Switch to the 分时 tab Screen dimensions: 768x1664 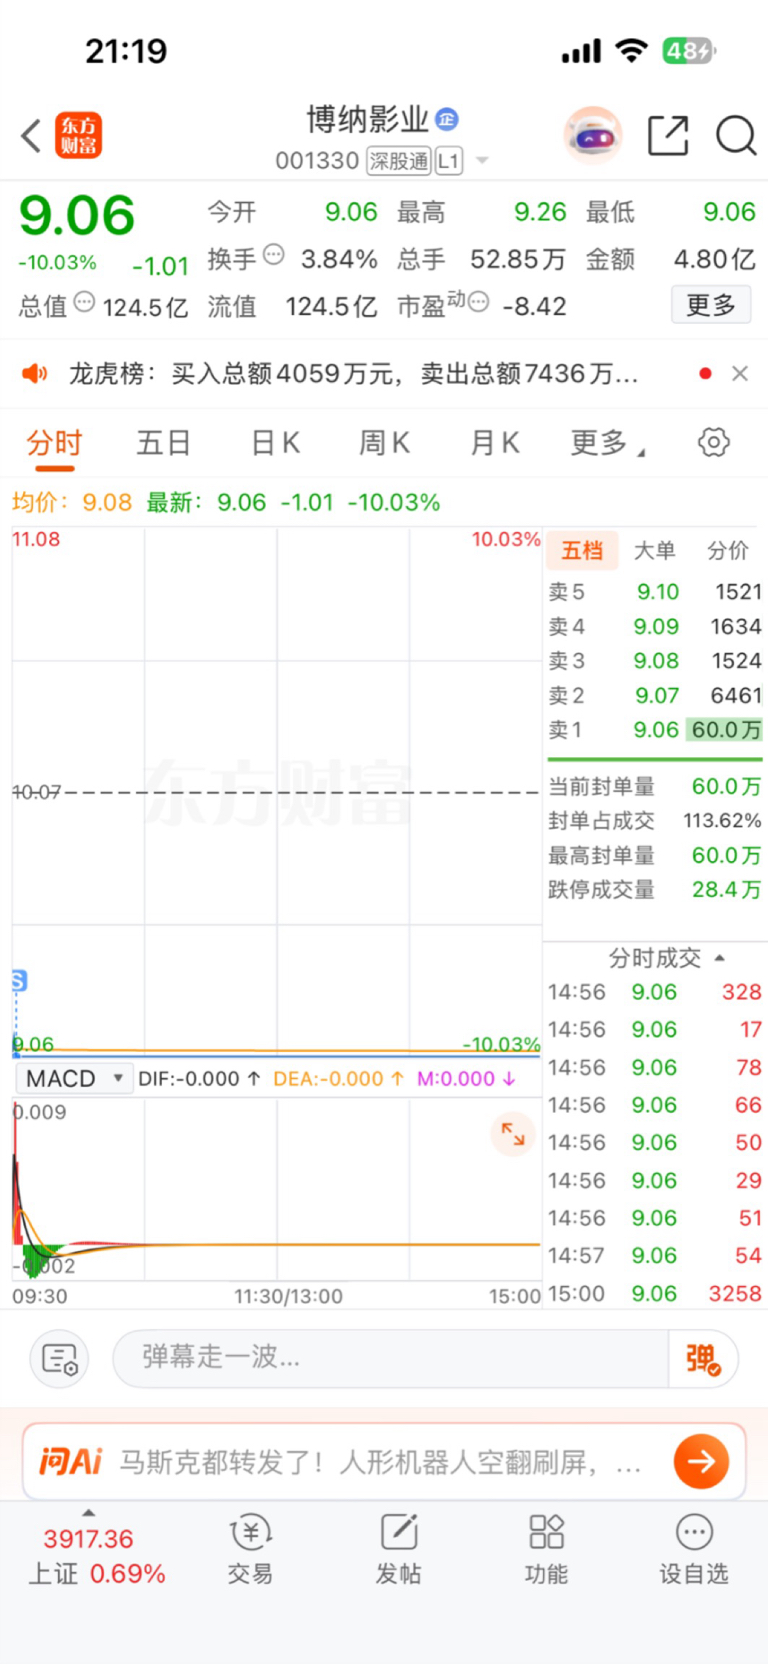(54, 443)
